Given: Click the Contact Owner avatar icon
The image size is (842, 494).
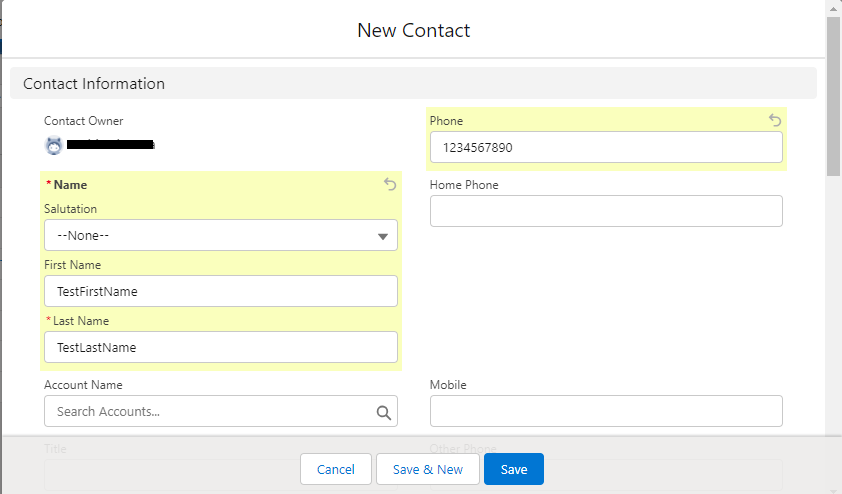Looking at the screenshot, I should coord(54,146).
